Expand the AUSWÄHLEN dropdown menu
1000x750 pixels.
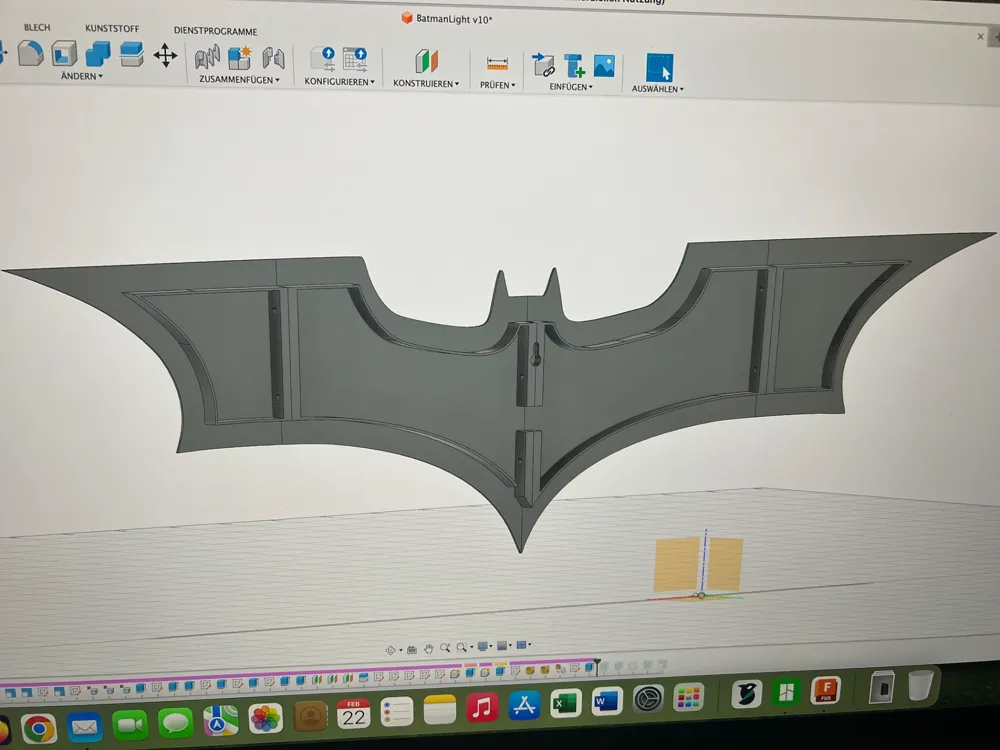click(x=658, y=89)
